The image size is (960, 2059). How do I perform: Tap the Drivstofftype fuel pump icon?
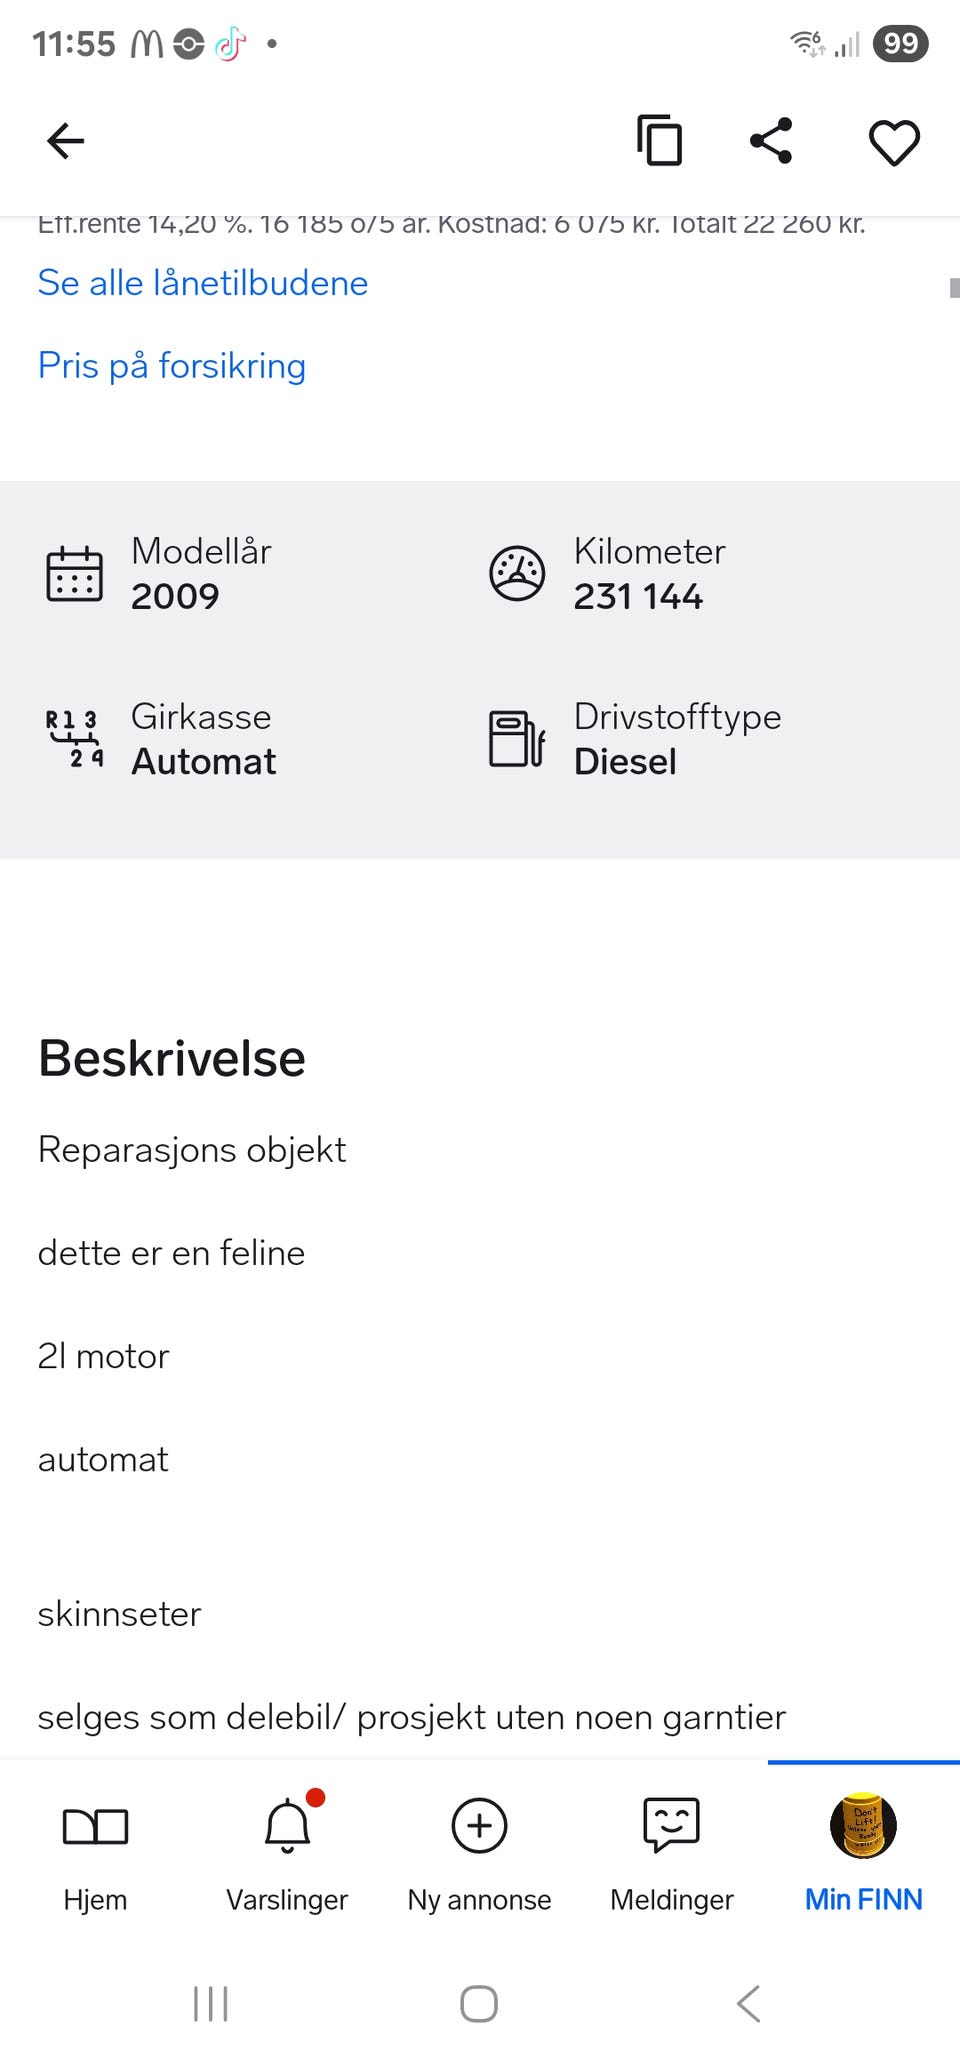(x=517, y=739)
